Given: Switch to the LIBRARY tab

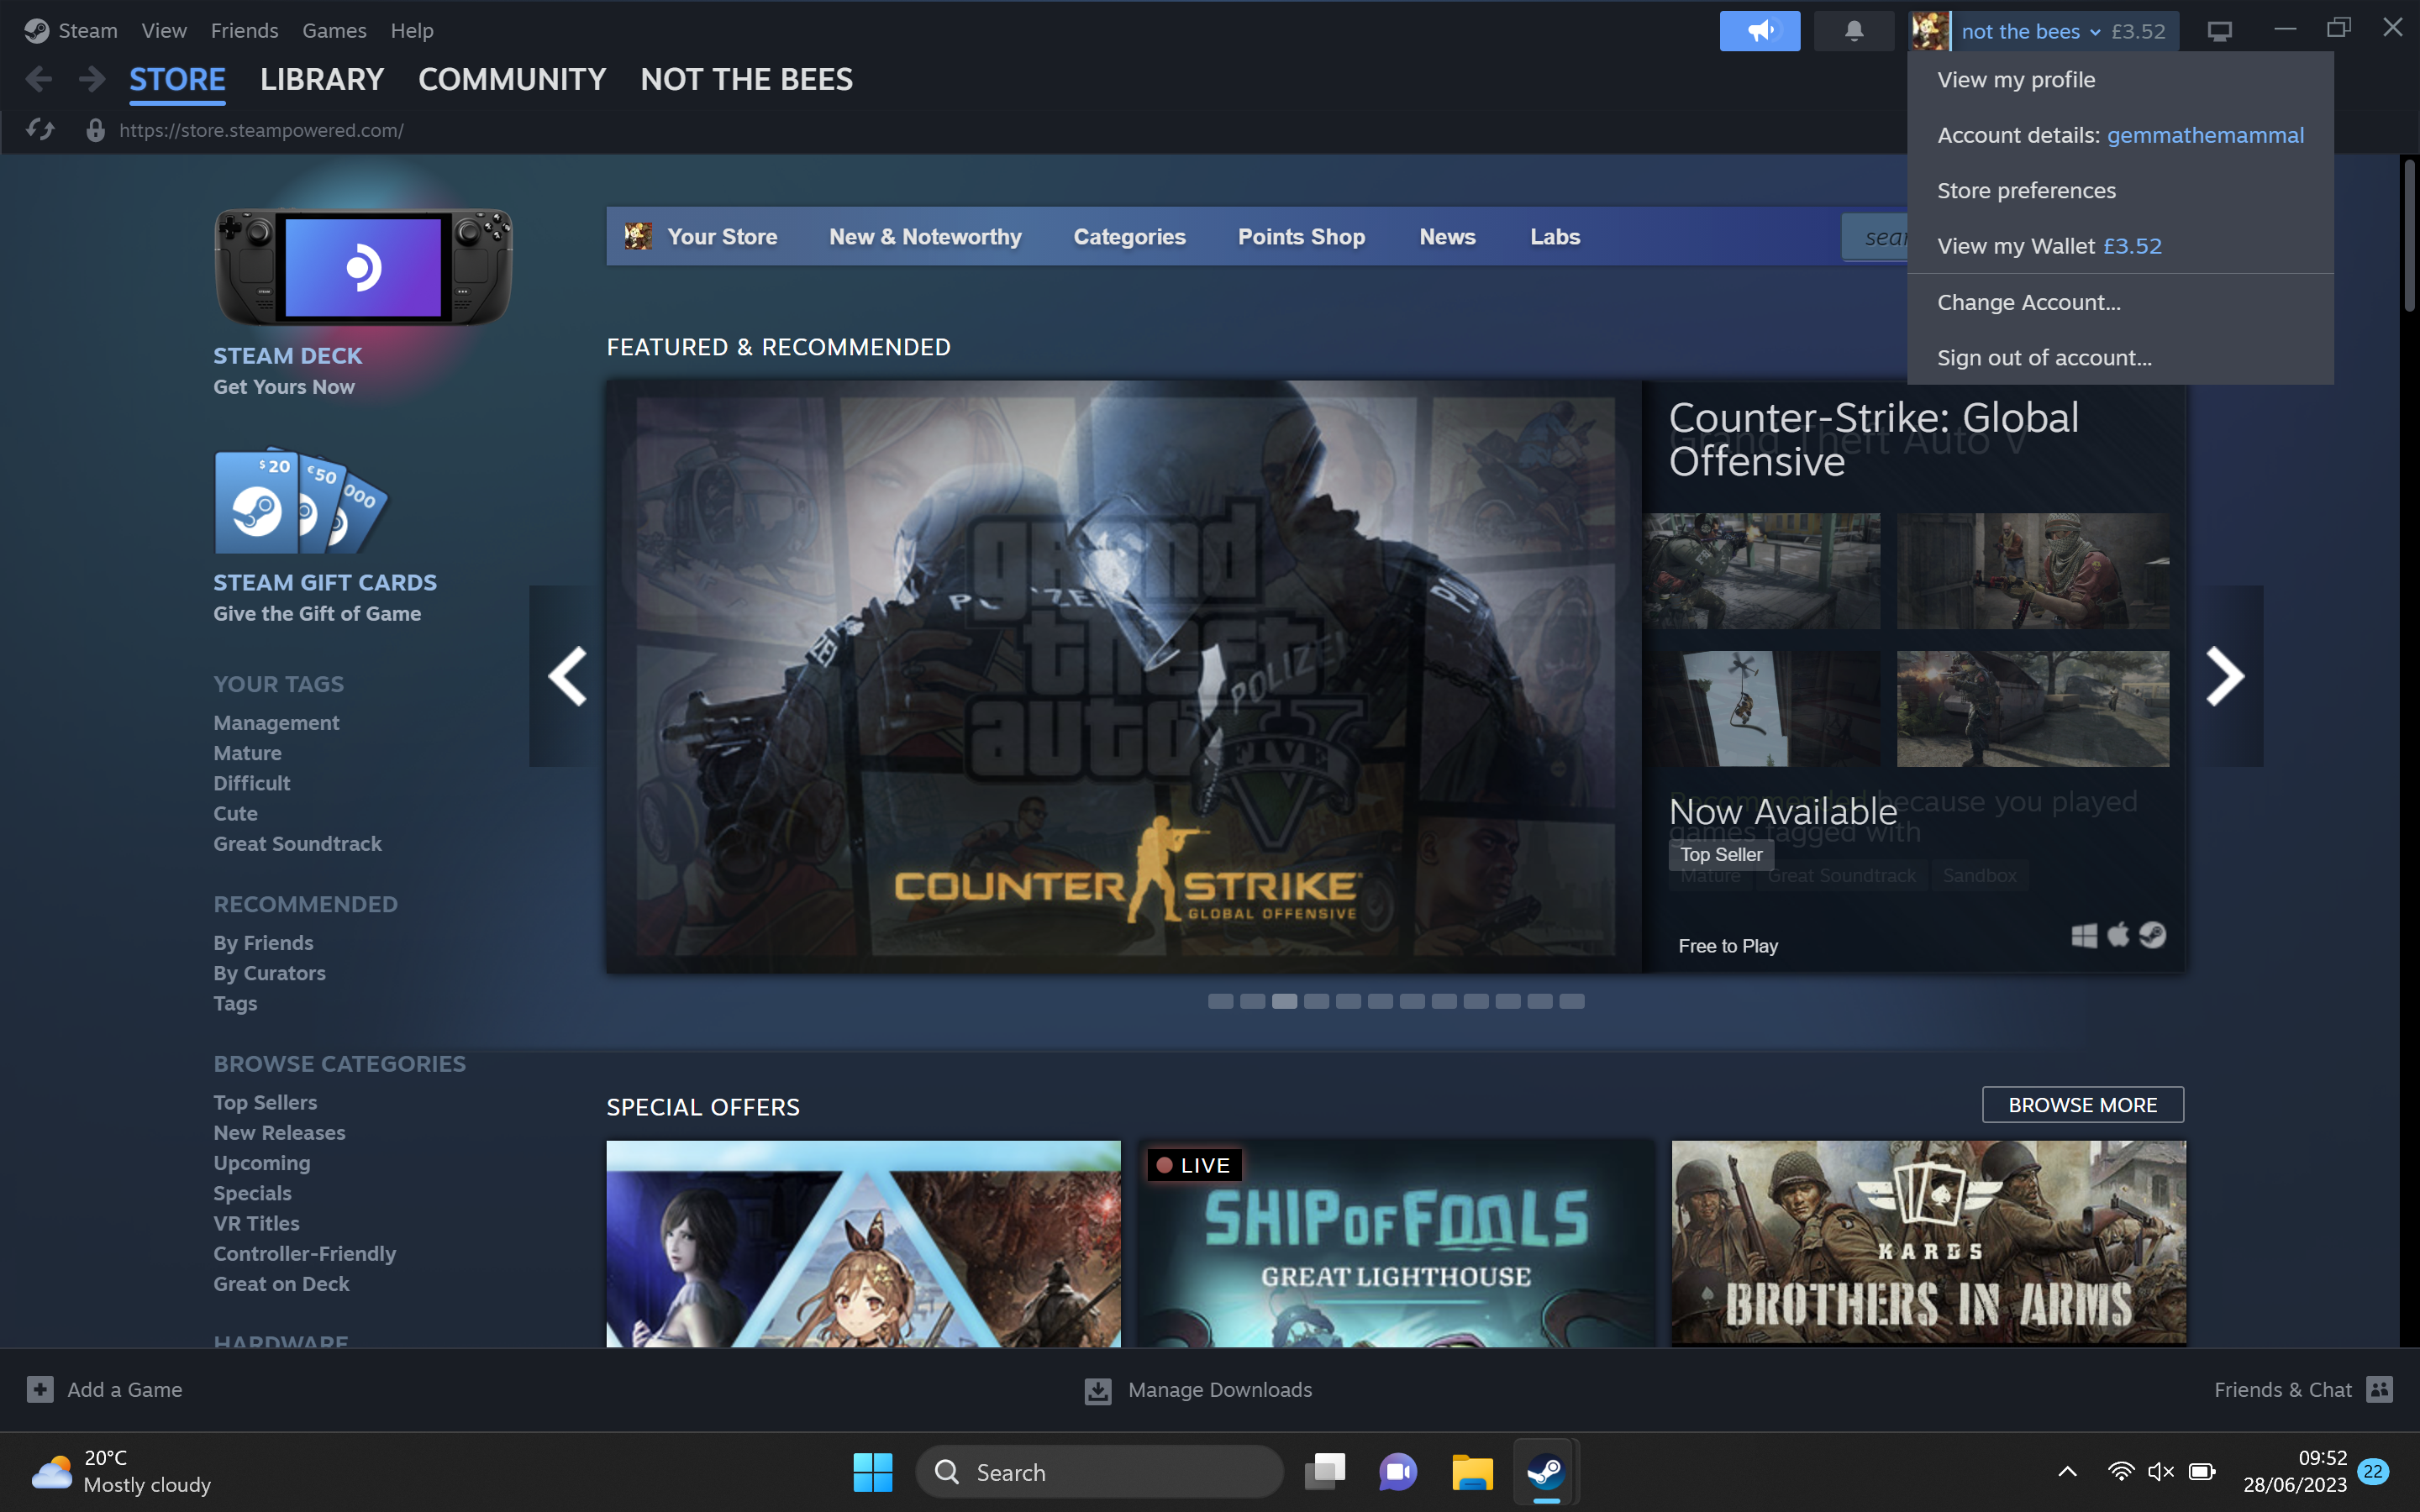Looking at the screenshot, I should [x=322, y=79].
